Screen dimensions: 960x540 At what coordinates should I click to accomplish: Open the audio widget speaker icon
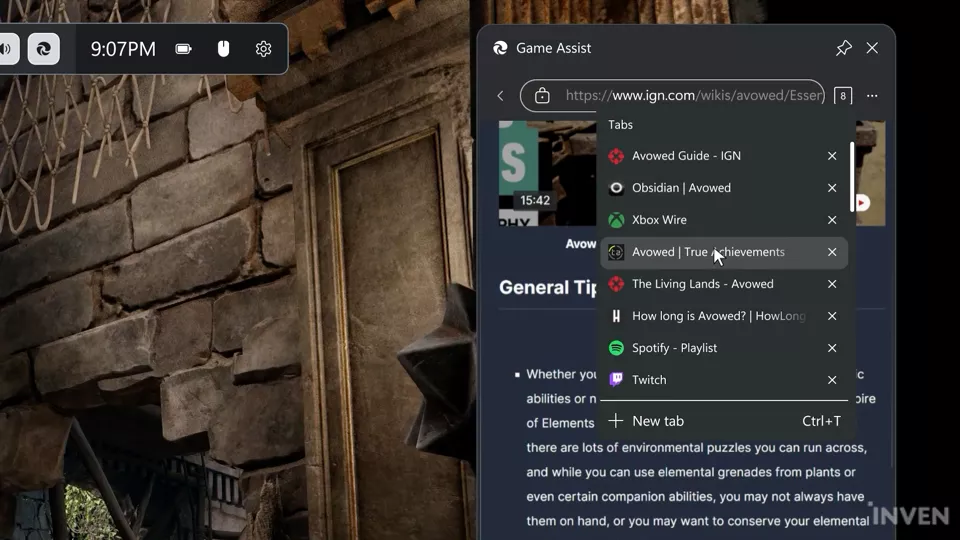coord(6,49)
